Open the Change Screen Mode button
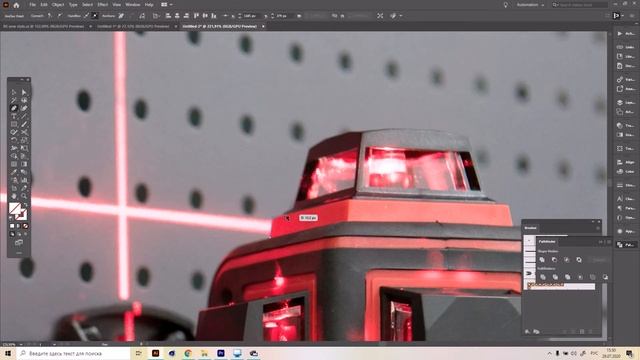The width and height of the screenshot is (640, 360). pyautogui.click(x=19, y=243)
